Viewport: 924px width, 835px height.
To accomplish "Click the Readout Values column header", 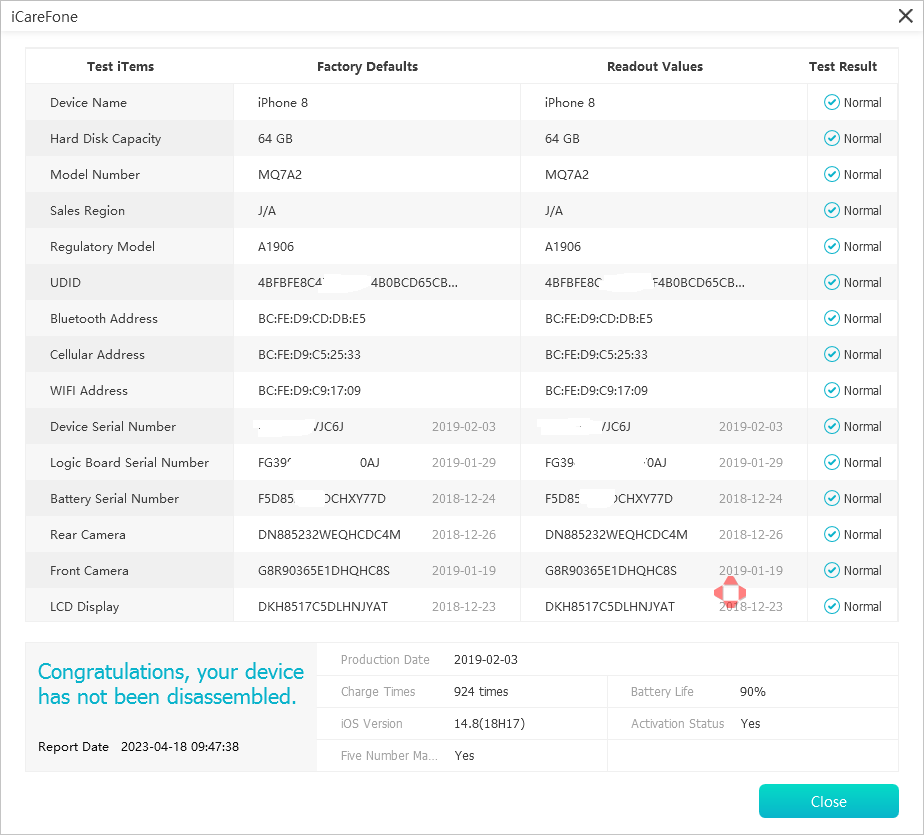I will [x=654, y=67].
